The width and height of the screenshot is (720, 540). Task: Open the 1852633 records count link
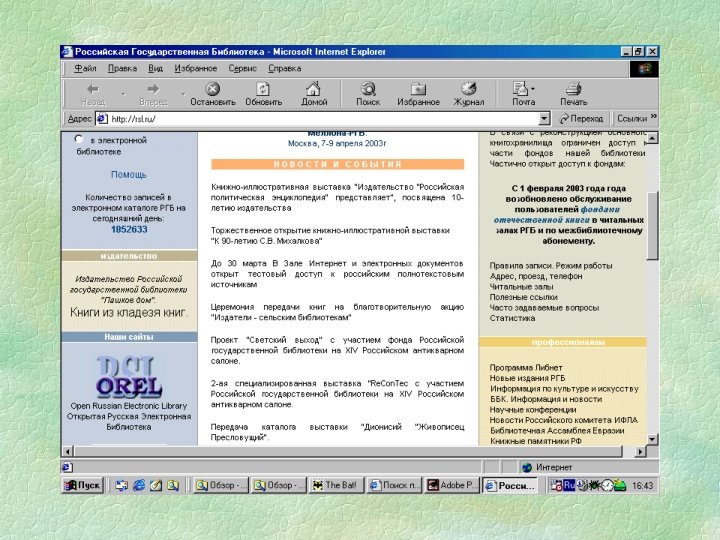pos(129,229)
